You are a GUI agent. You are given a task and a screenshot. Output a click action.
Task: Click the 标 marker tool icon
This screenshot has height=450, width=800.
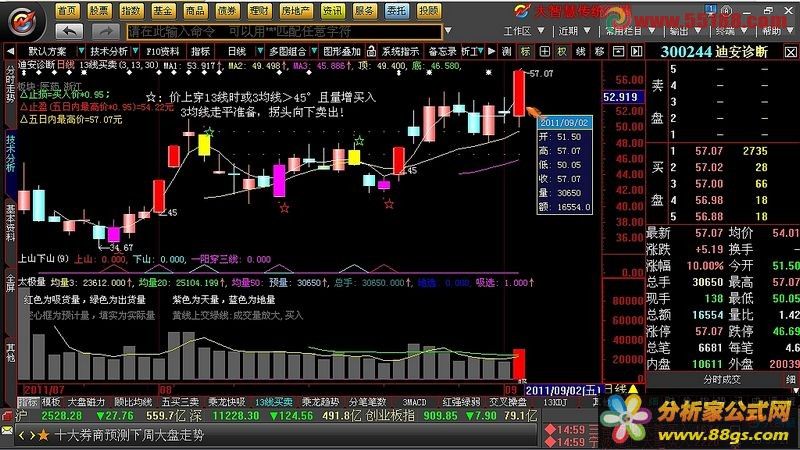pyautogui.click(x=525, y=52)
